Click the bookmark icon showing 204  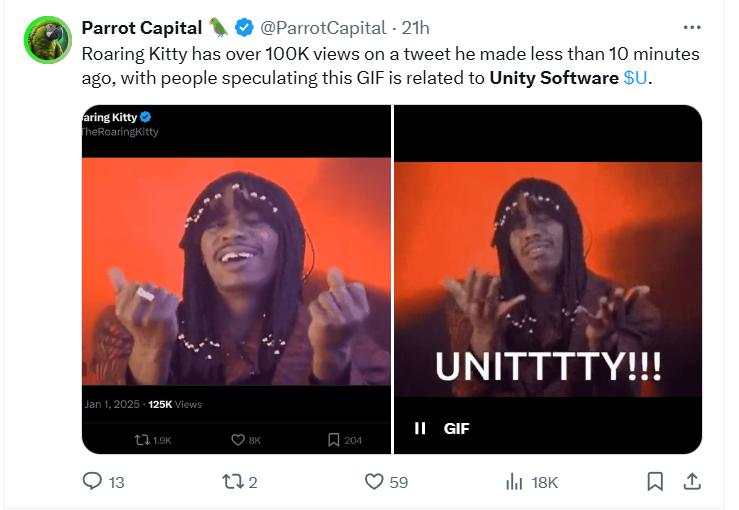(334, 440)
